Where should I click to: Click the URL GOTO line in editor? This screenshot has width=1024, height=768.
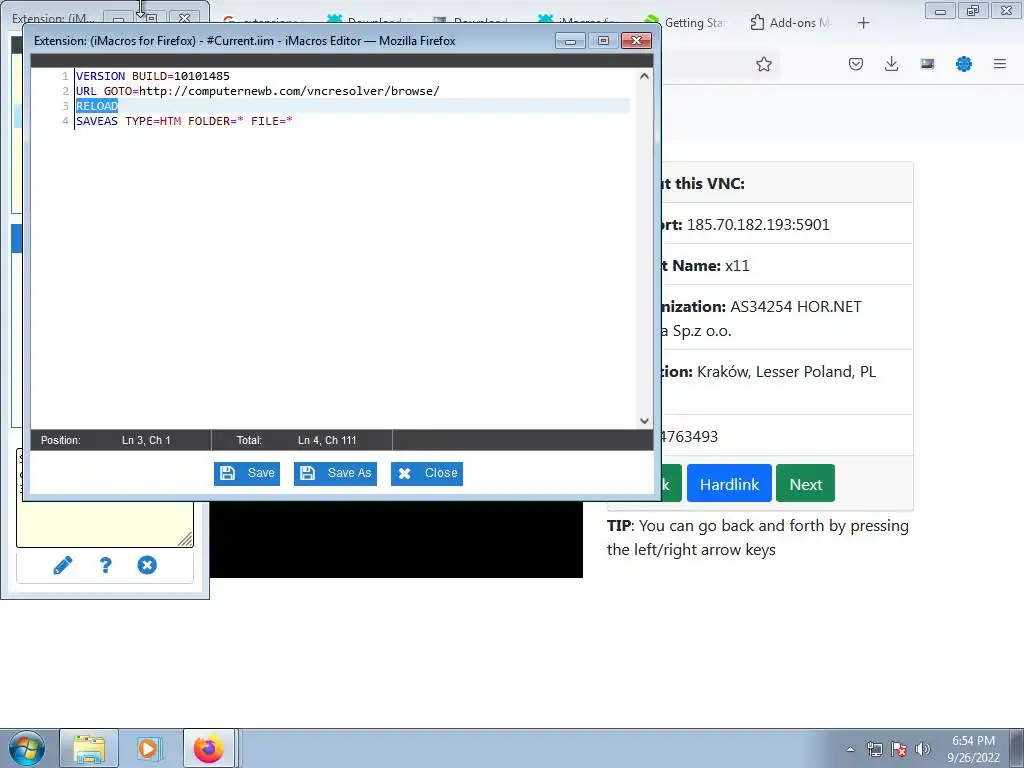257,91
